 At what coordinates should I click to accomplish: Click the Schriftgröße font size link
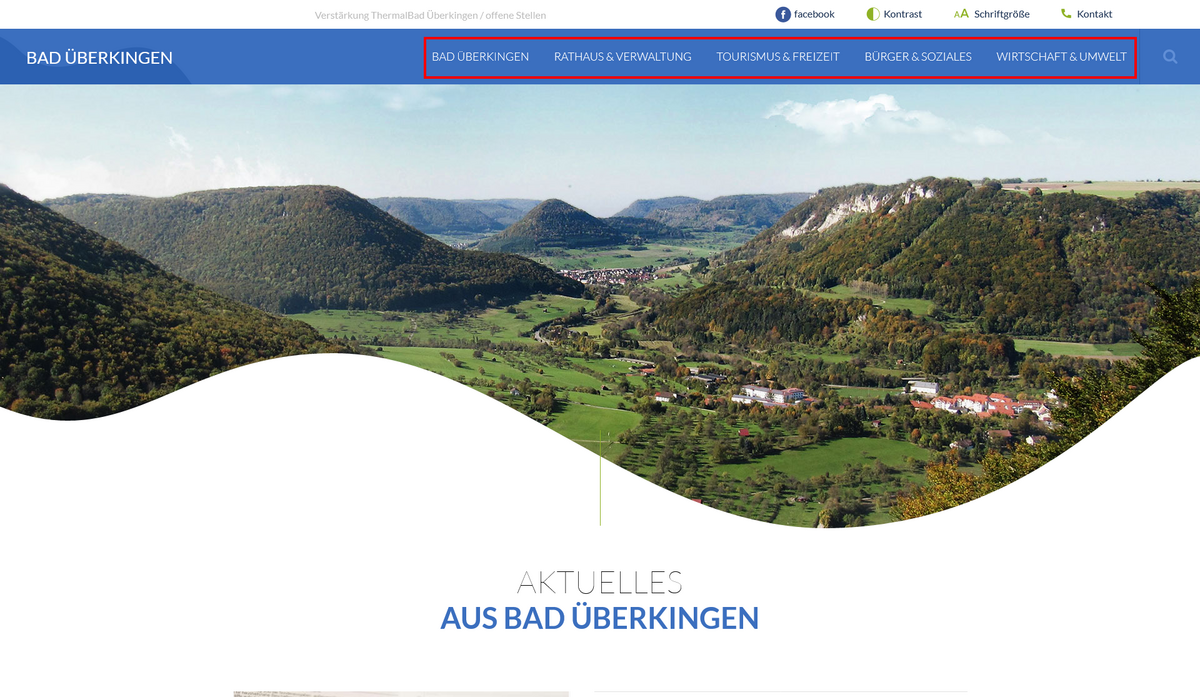click(x=1002, y=14)
